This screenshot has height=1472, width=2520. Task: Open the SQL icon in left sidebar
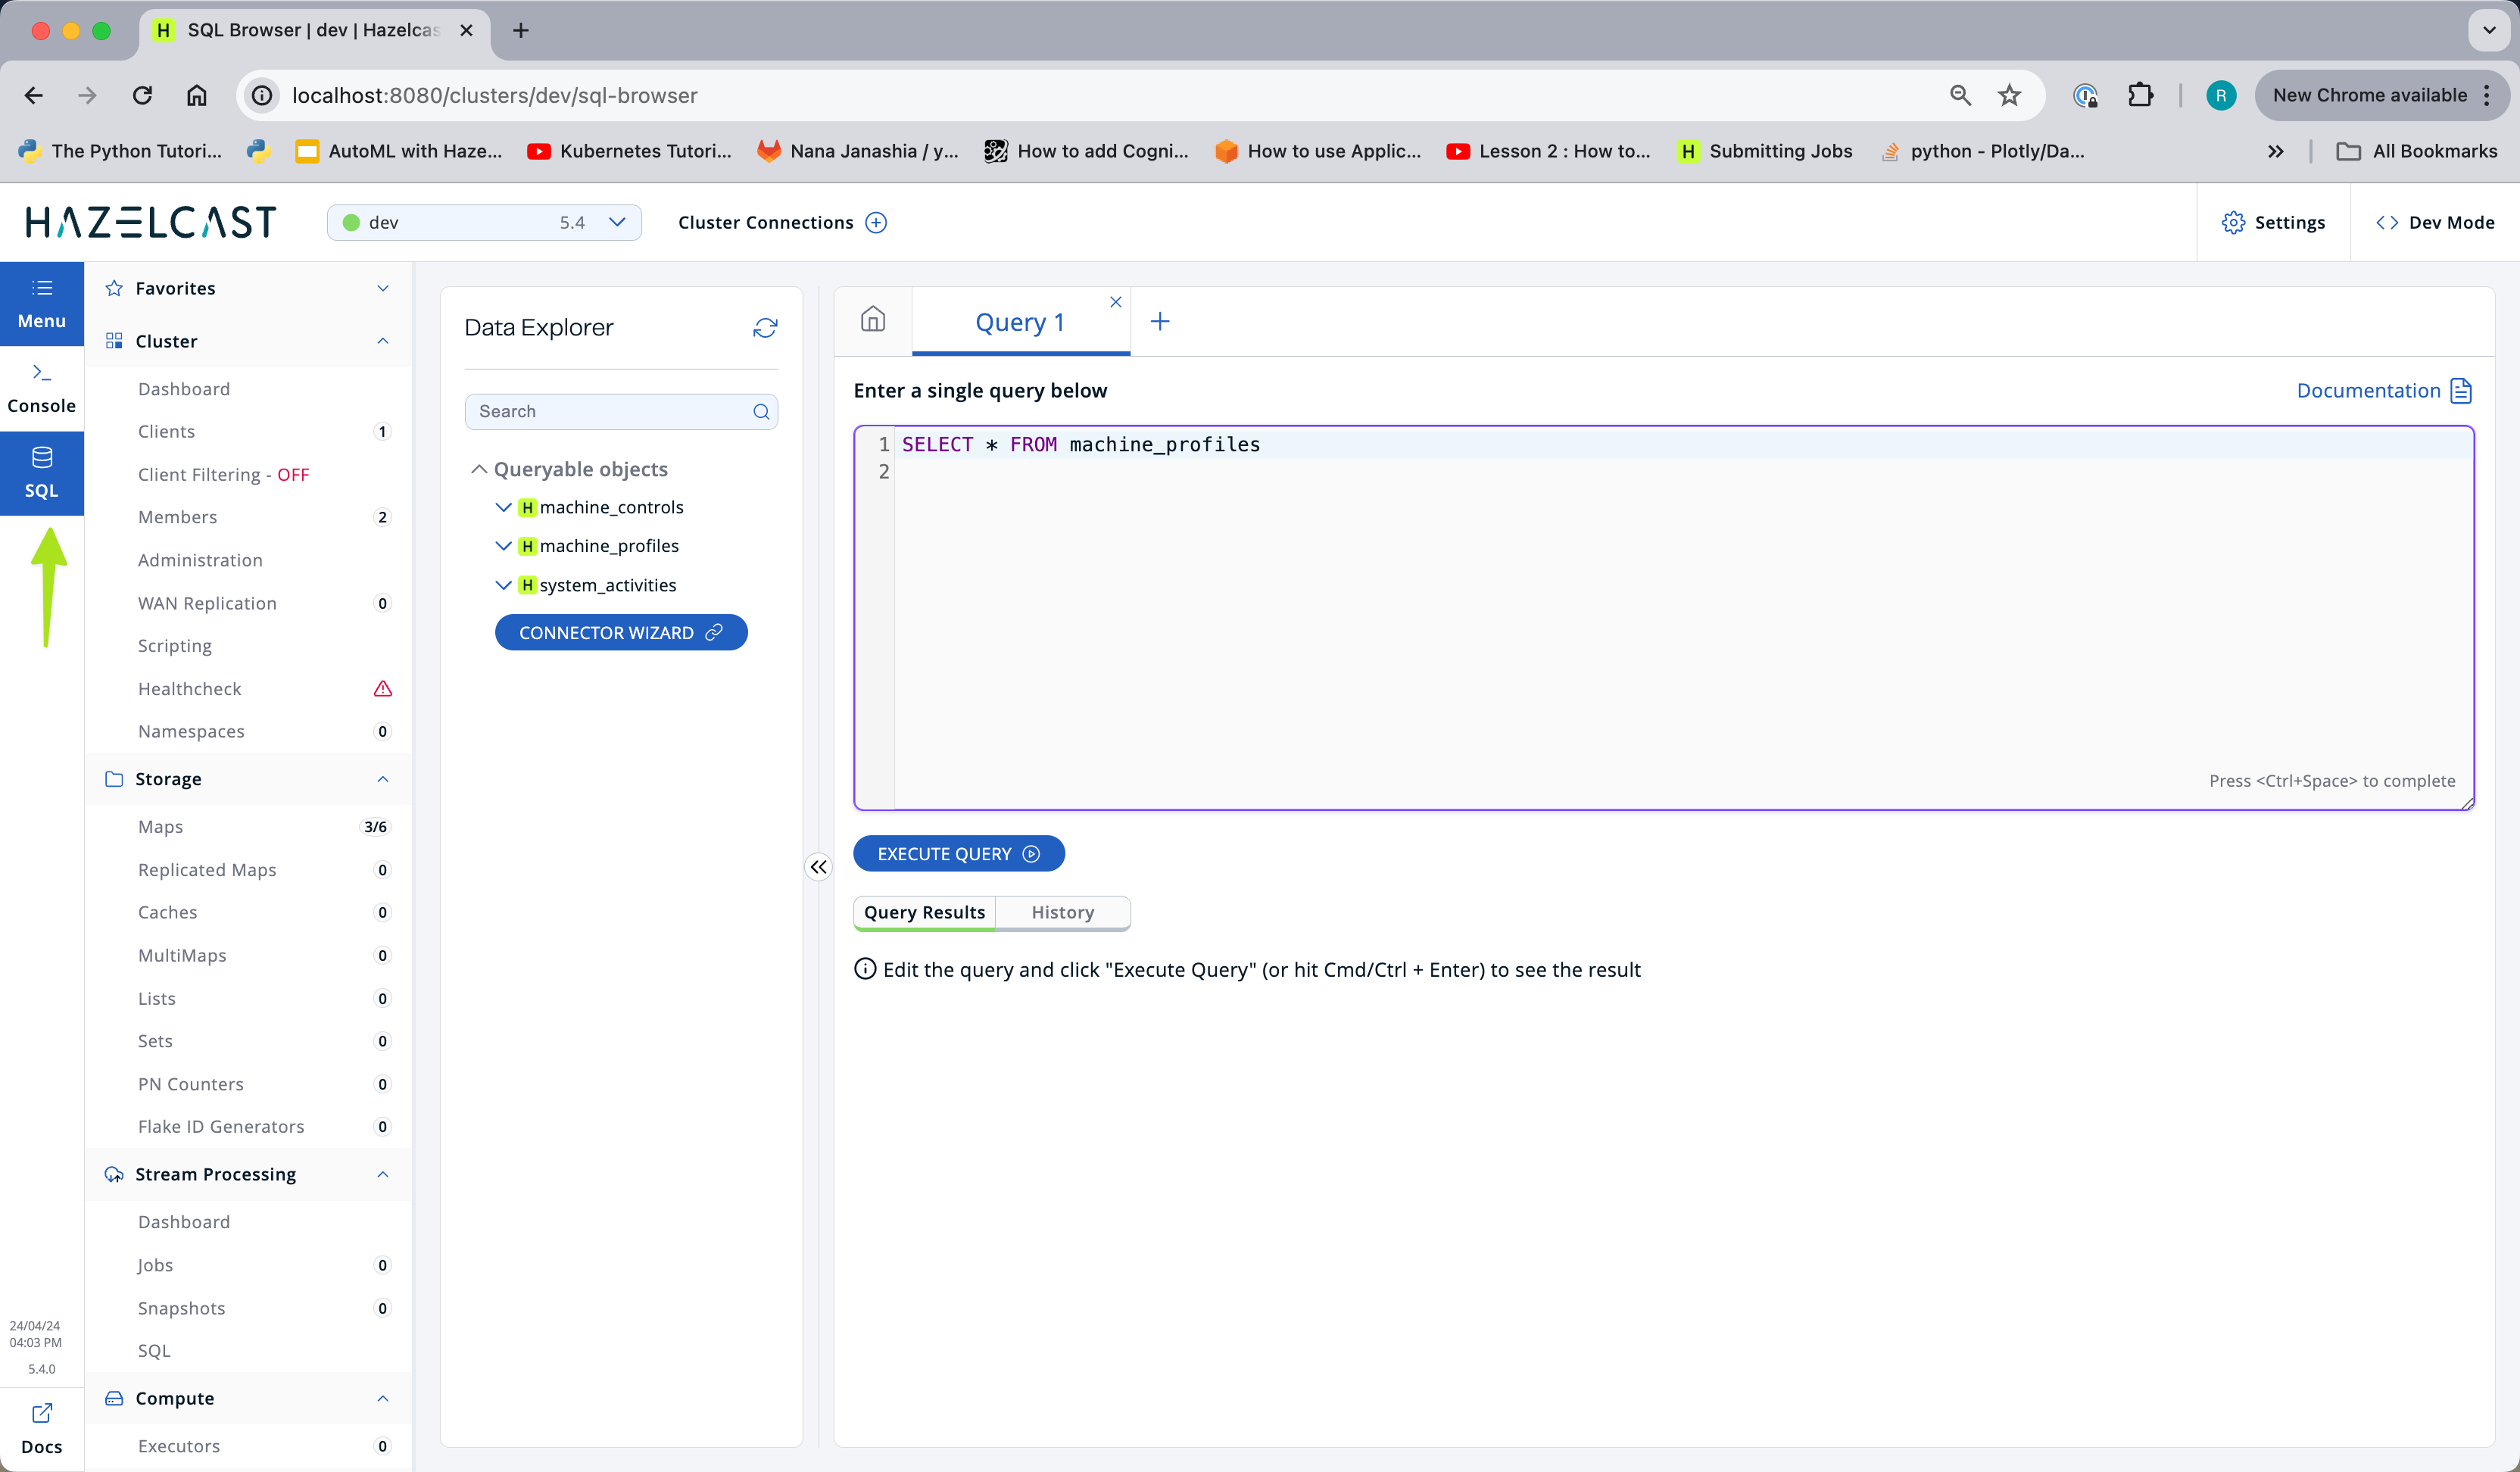[x=42, y=472]
